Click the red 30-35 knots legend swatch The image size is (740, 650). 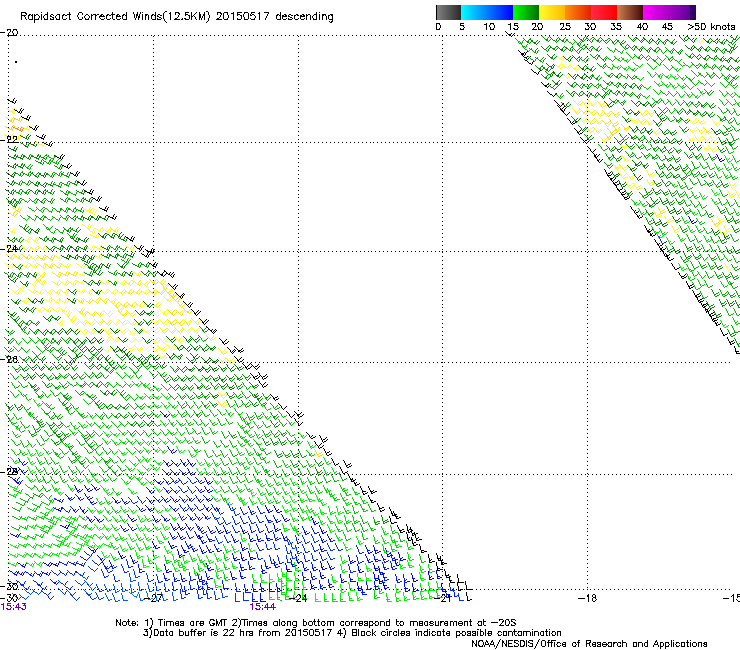point(604,12)
